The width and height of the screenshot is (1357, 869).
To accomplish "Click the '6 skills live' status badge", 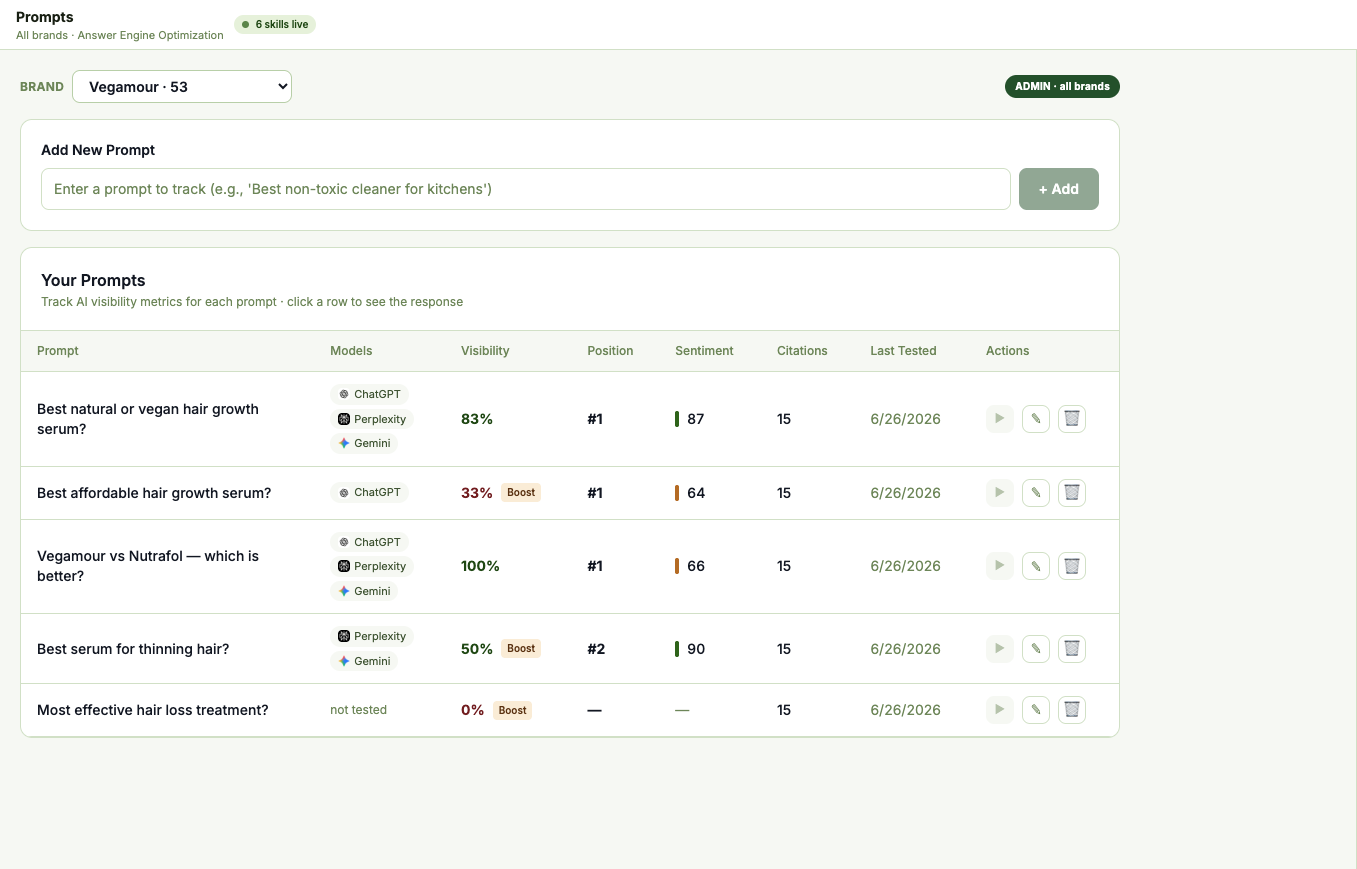I will tap(275, 24).
